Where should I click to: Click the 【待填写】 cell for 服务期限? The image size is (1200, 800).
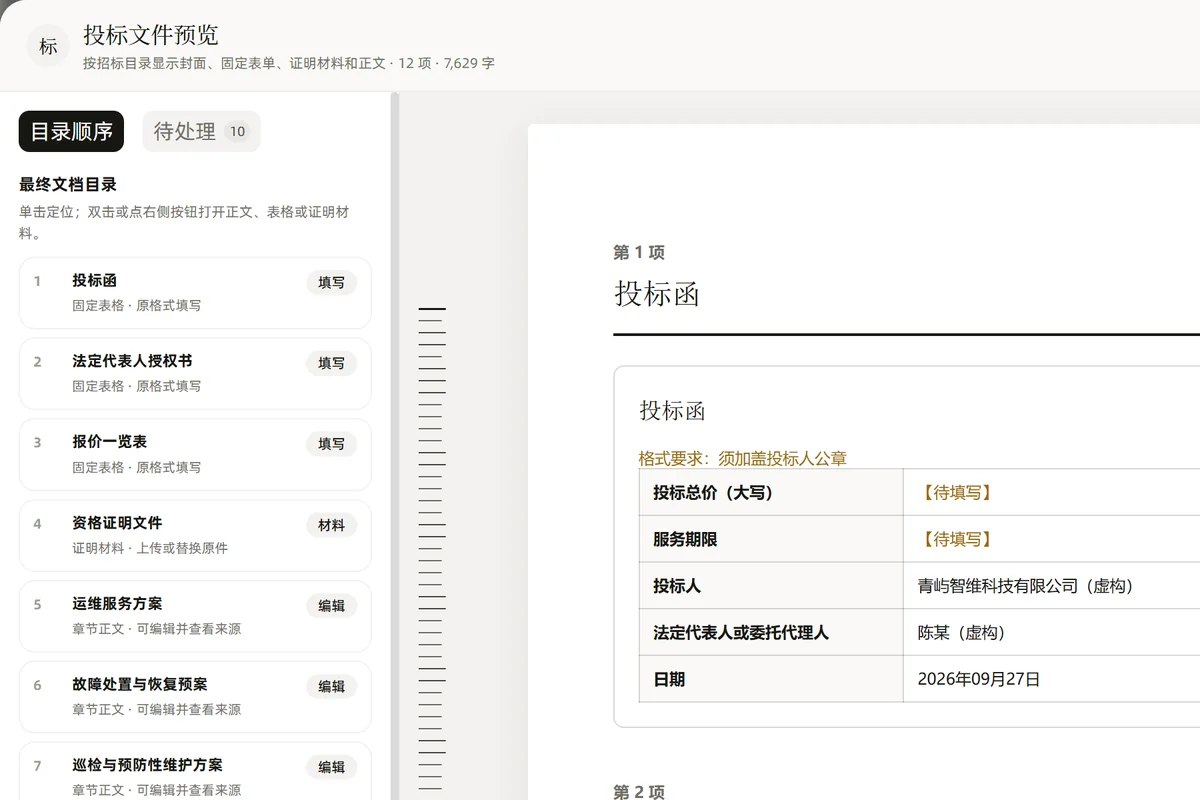coord(1051,539)
